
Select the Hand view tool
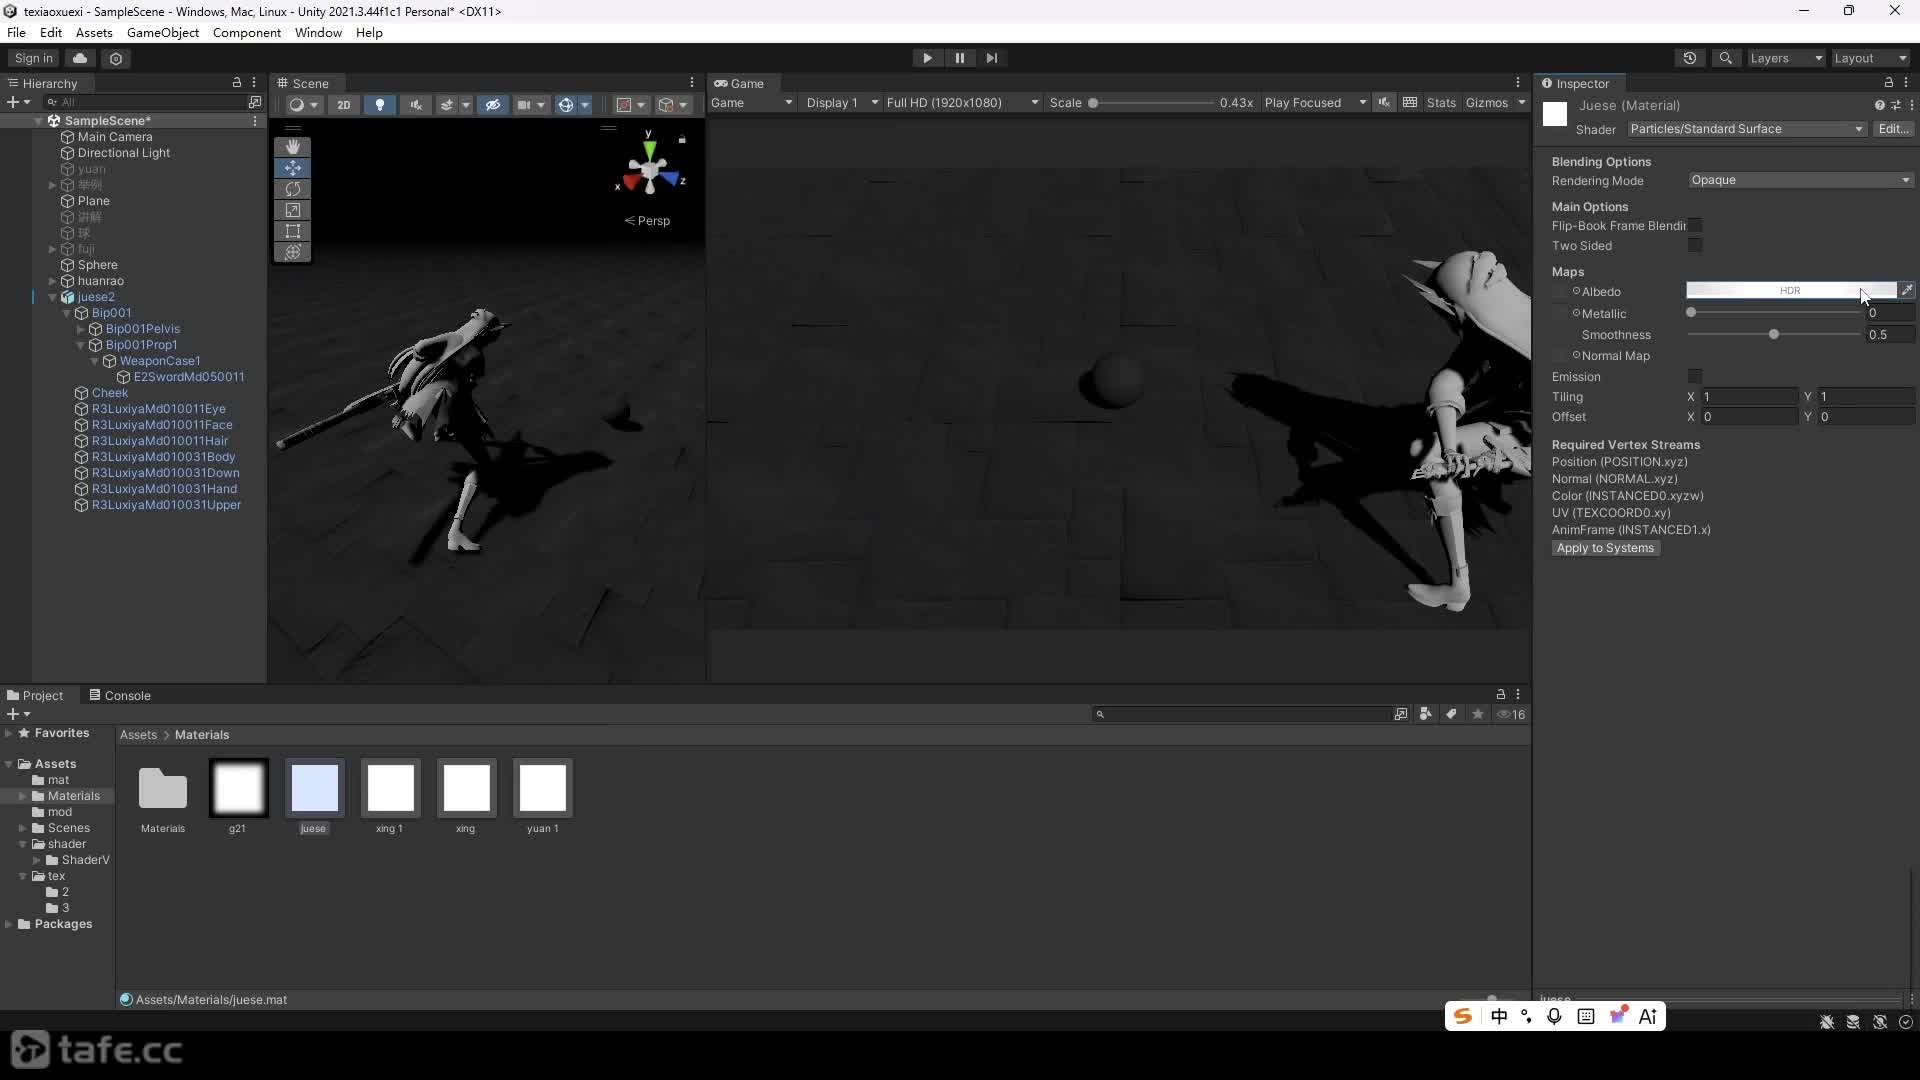pyautogui.click(x=292, y=146)
